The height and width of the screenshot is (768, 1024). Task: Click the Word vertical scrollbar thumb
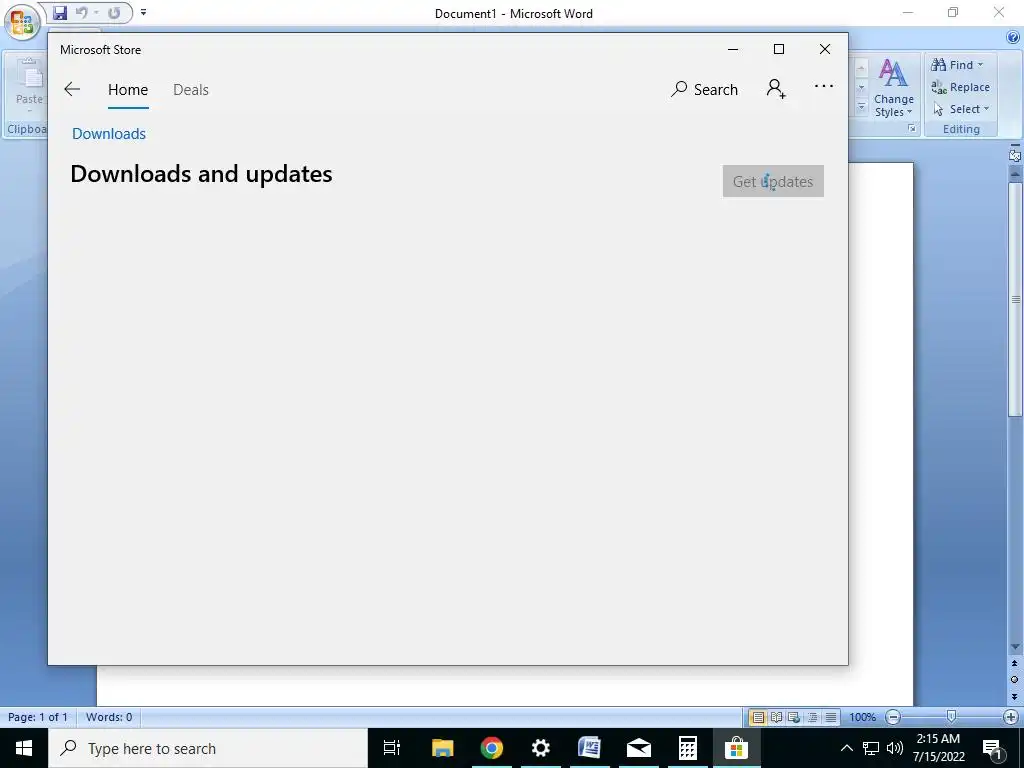point(1015,299)
